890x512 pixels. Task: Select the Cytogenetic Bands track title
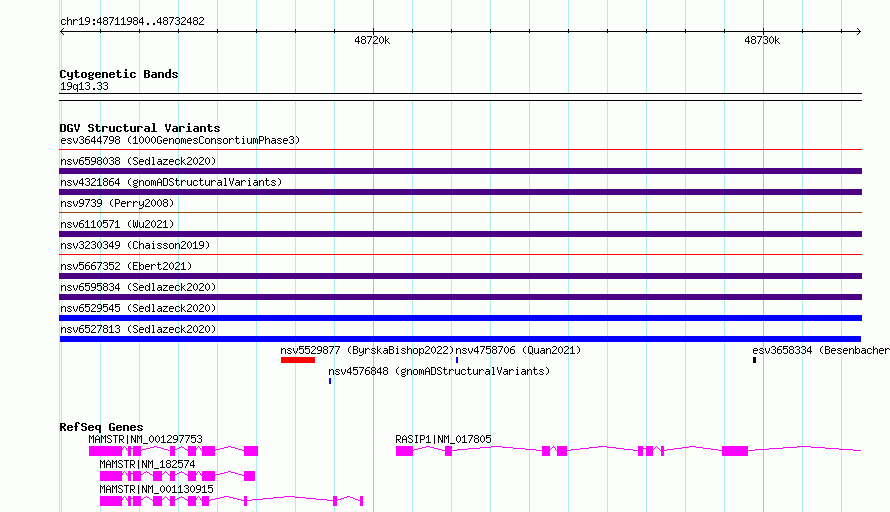[x=119, y=74]
